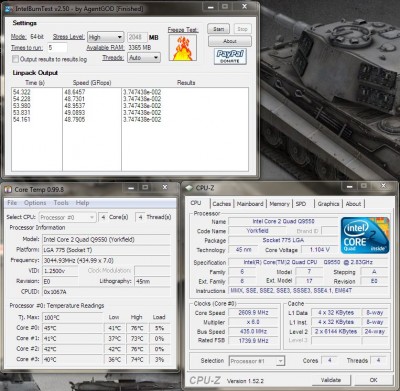Screen dimensions: 400x391
Task: Click the CPU-Z Package Socket 775 LGA
Action: point(283,240)
